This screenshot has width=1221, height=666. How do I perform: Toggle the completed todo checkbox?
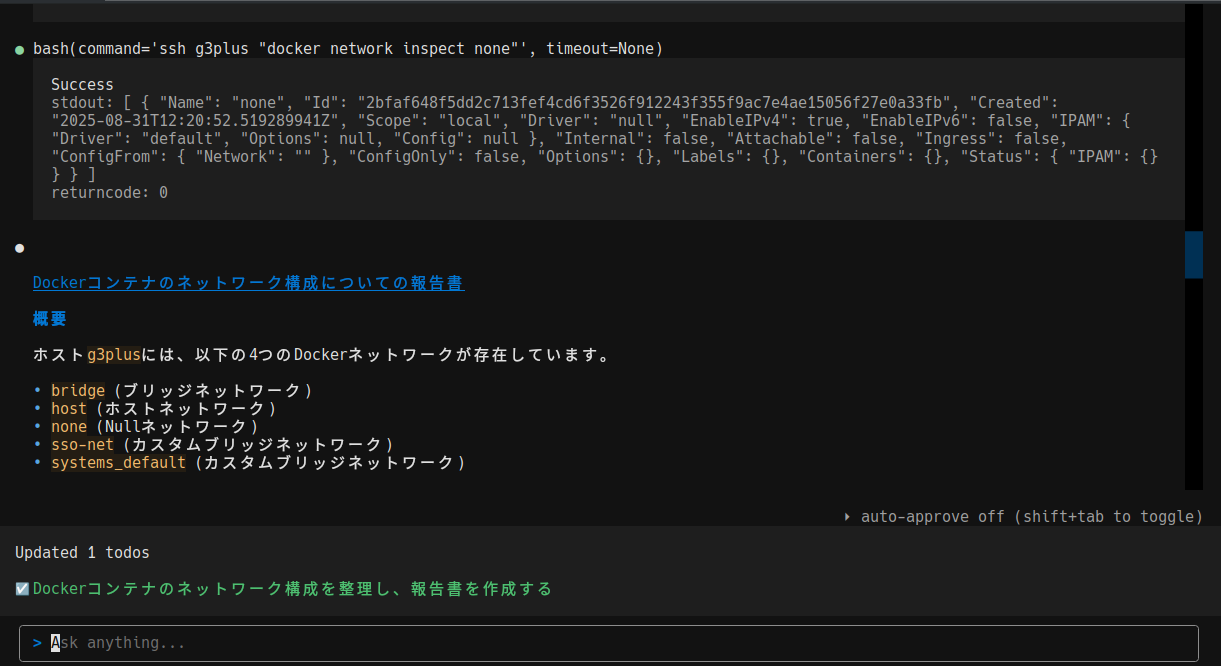pyautogui.click(x=22, y=589)
